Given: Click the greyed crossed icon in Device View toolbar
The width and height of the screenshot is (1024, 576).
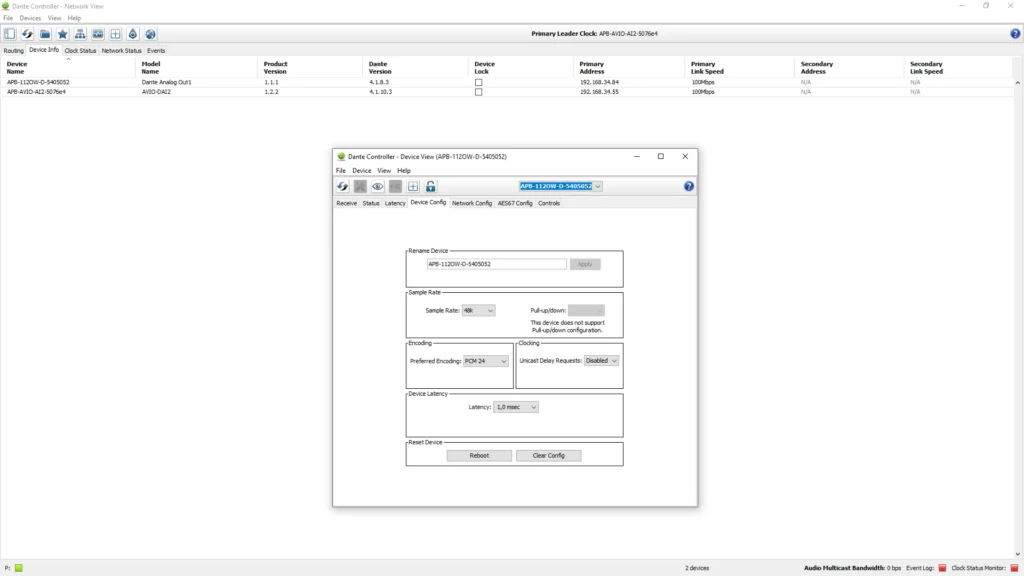Looking at the screenshot, I should [360, 187].
